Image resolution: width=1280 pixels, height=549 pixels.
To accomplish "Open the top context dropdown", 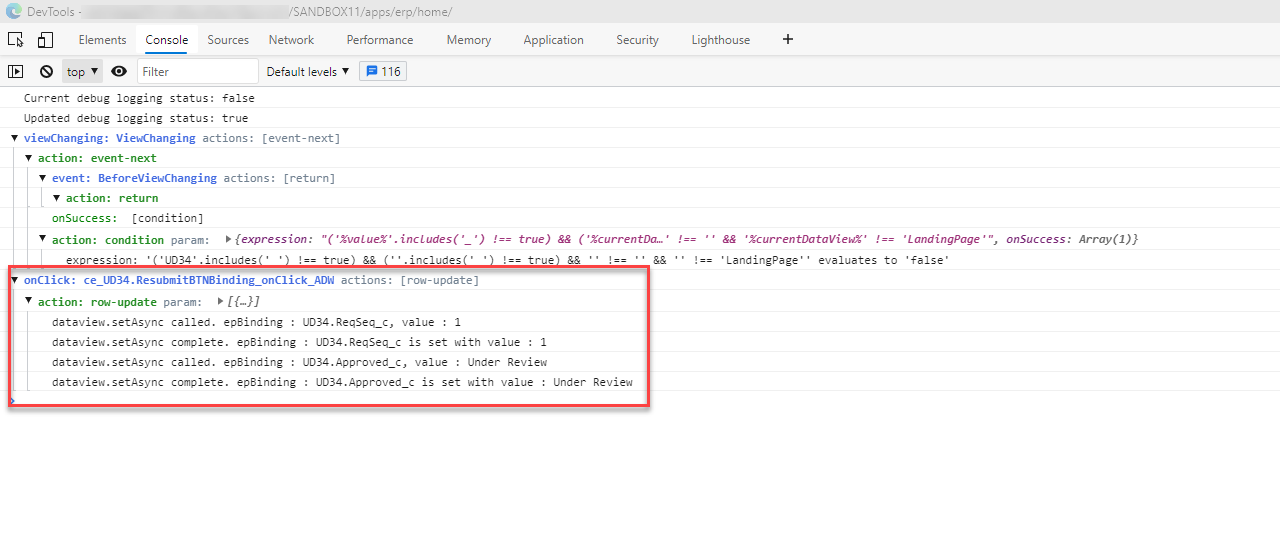I will pyautogui.click(x=82, y=71).
